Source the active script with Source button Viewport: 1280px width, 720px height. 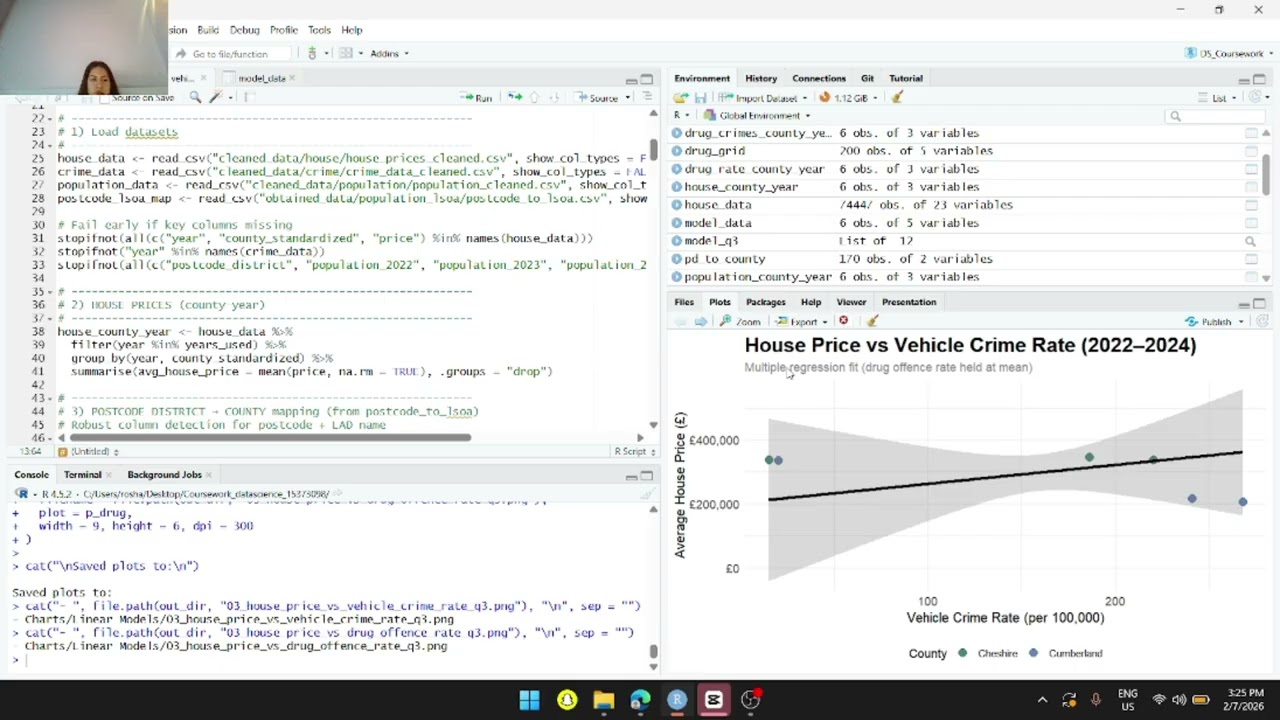(x=597, y=97)
